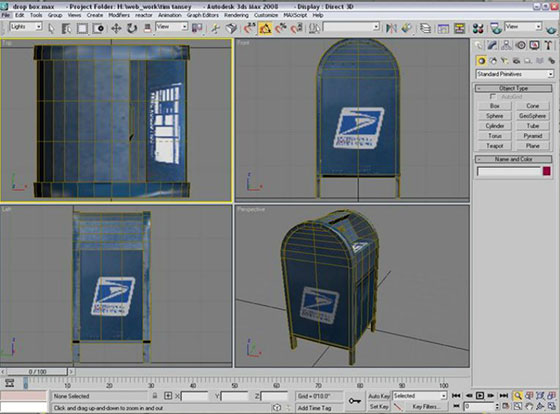Open the Material Editor
This screenshot has height=414, width=560.
(478, 28)
